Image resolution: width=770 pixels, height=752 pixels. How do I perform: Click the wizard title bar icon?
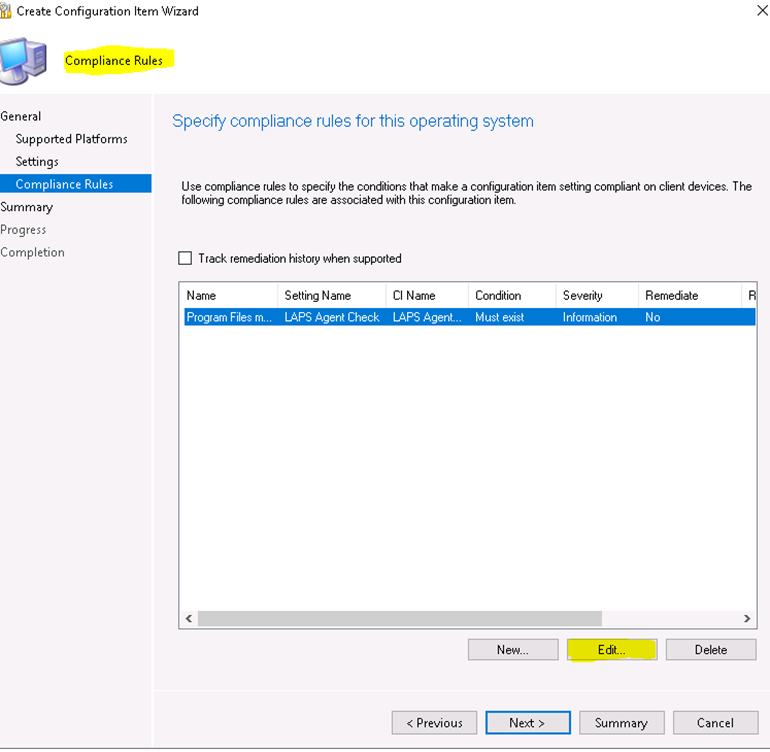pyautogui.click(x=5, y=11)
